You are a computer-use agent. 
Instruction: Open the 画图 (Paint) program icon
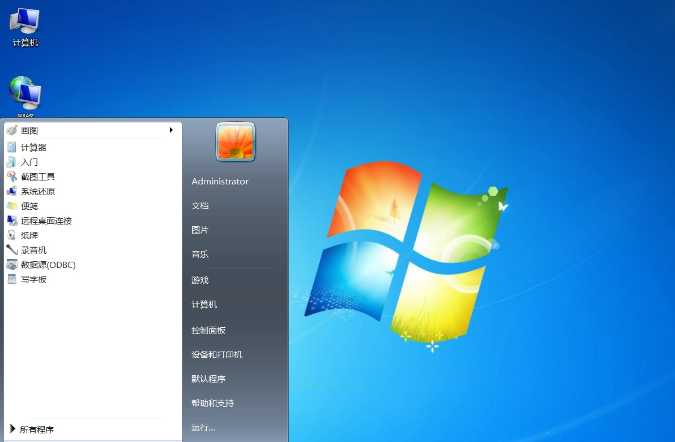12,130
